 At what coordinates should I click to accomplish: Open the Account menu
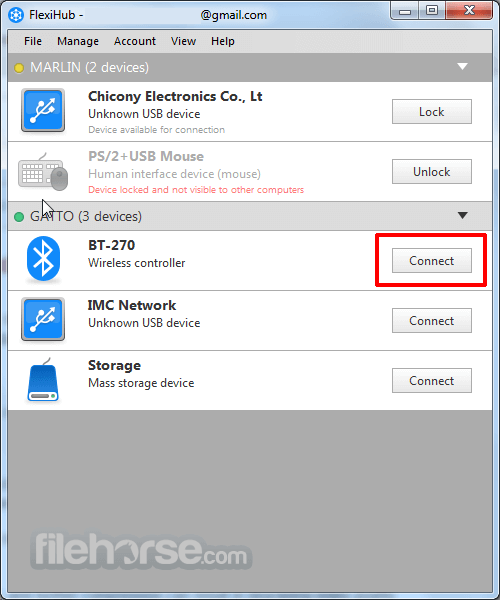coord(135,41)
